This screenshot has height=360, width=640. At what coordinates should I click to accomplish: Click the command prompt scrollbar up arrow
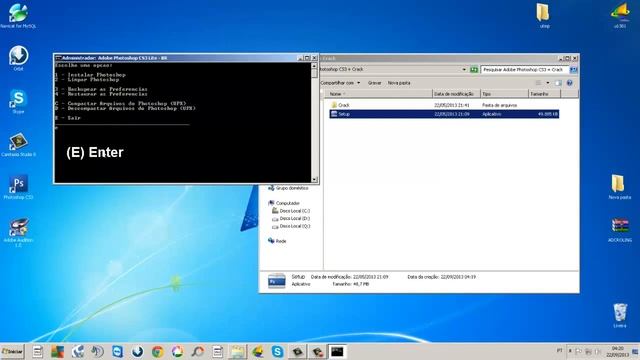coord(314,65)
